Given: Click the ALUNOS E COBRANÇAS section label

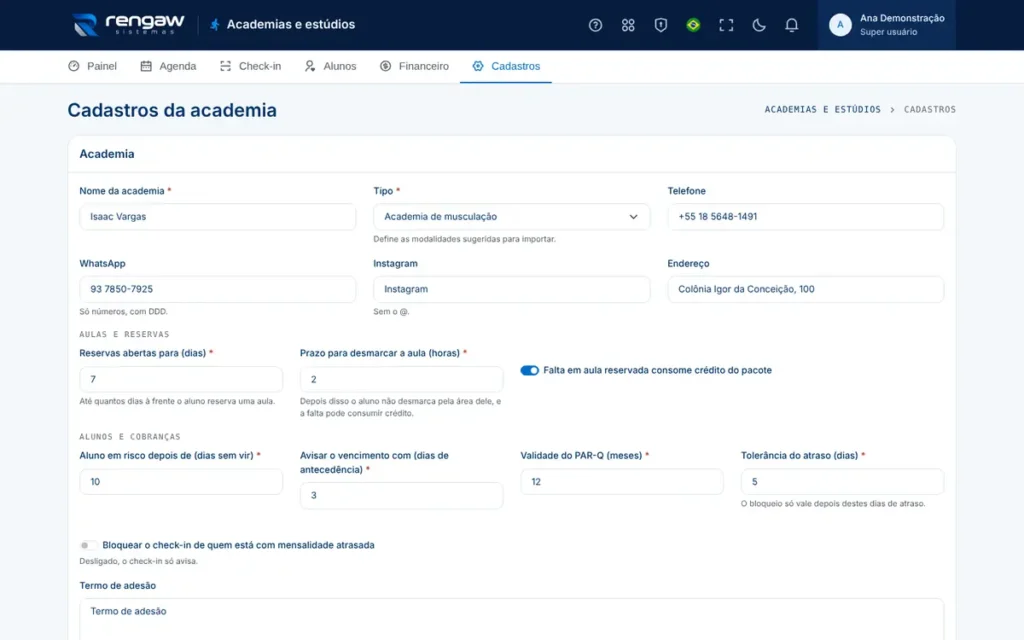Looking at the screenshot, I should click(x=130, y=437).
